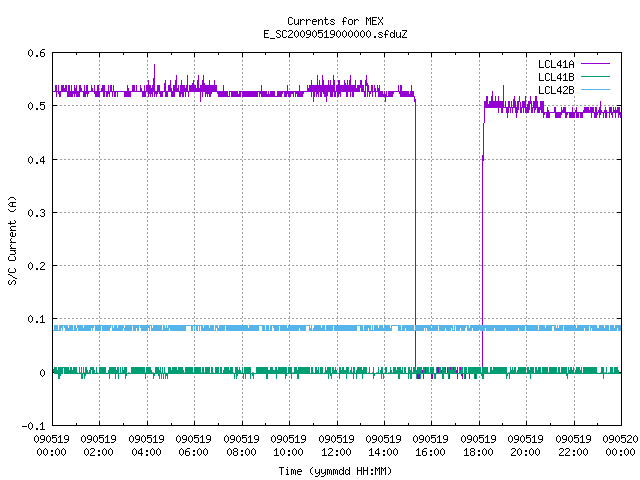Click the x-axis tick 090519 18:00
Screen dimensions: 640x480
click(x=478, y=445)
